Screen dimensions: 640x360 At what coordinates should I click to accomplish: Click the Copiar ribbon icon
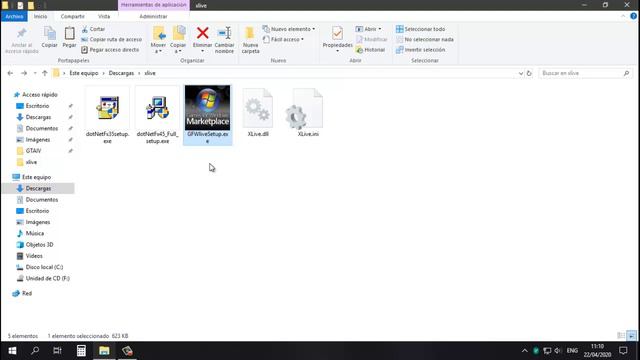coord(49,38)
